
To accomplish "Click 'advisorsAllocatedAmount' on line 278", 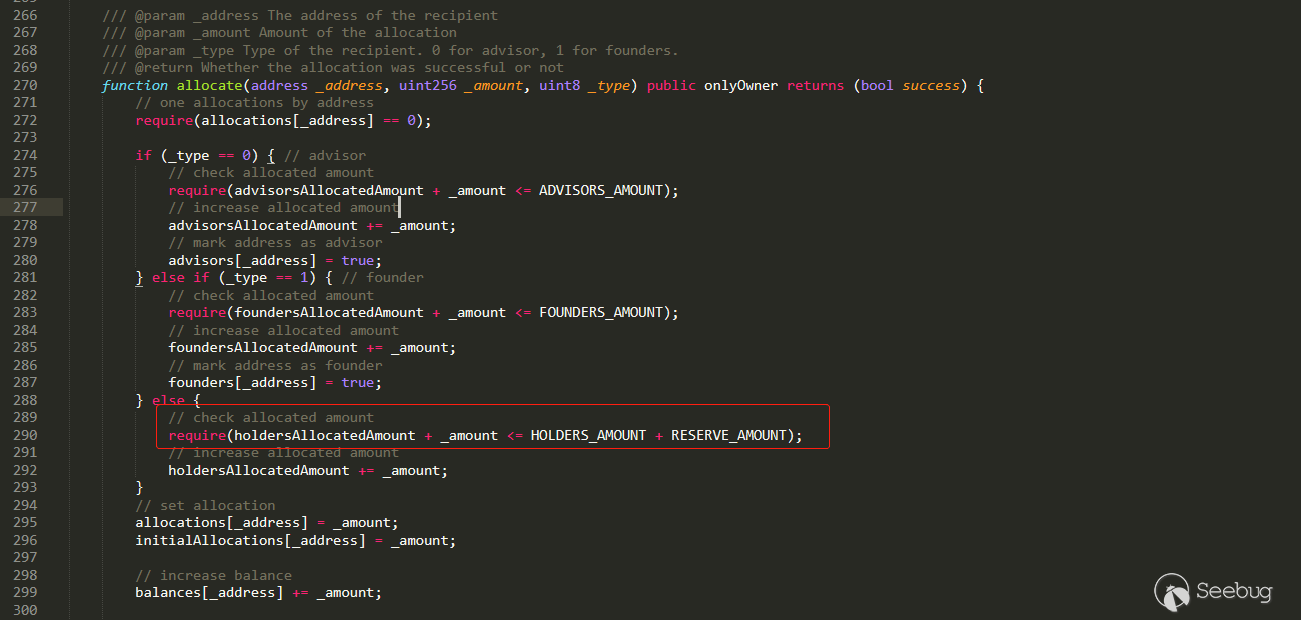I will click(x=262, y=226).
